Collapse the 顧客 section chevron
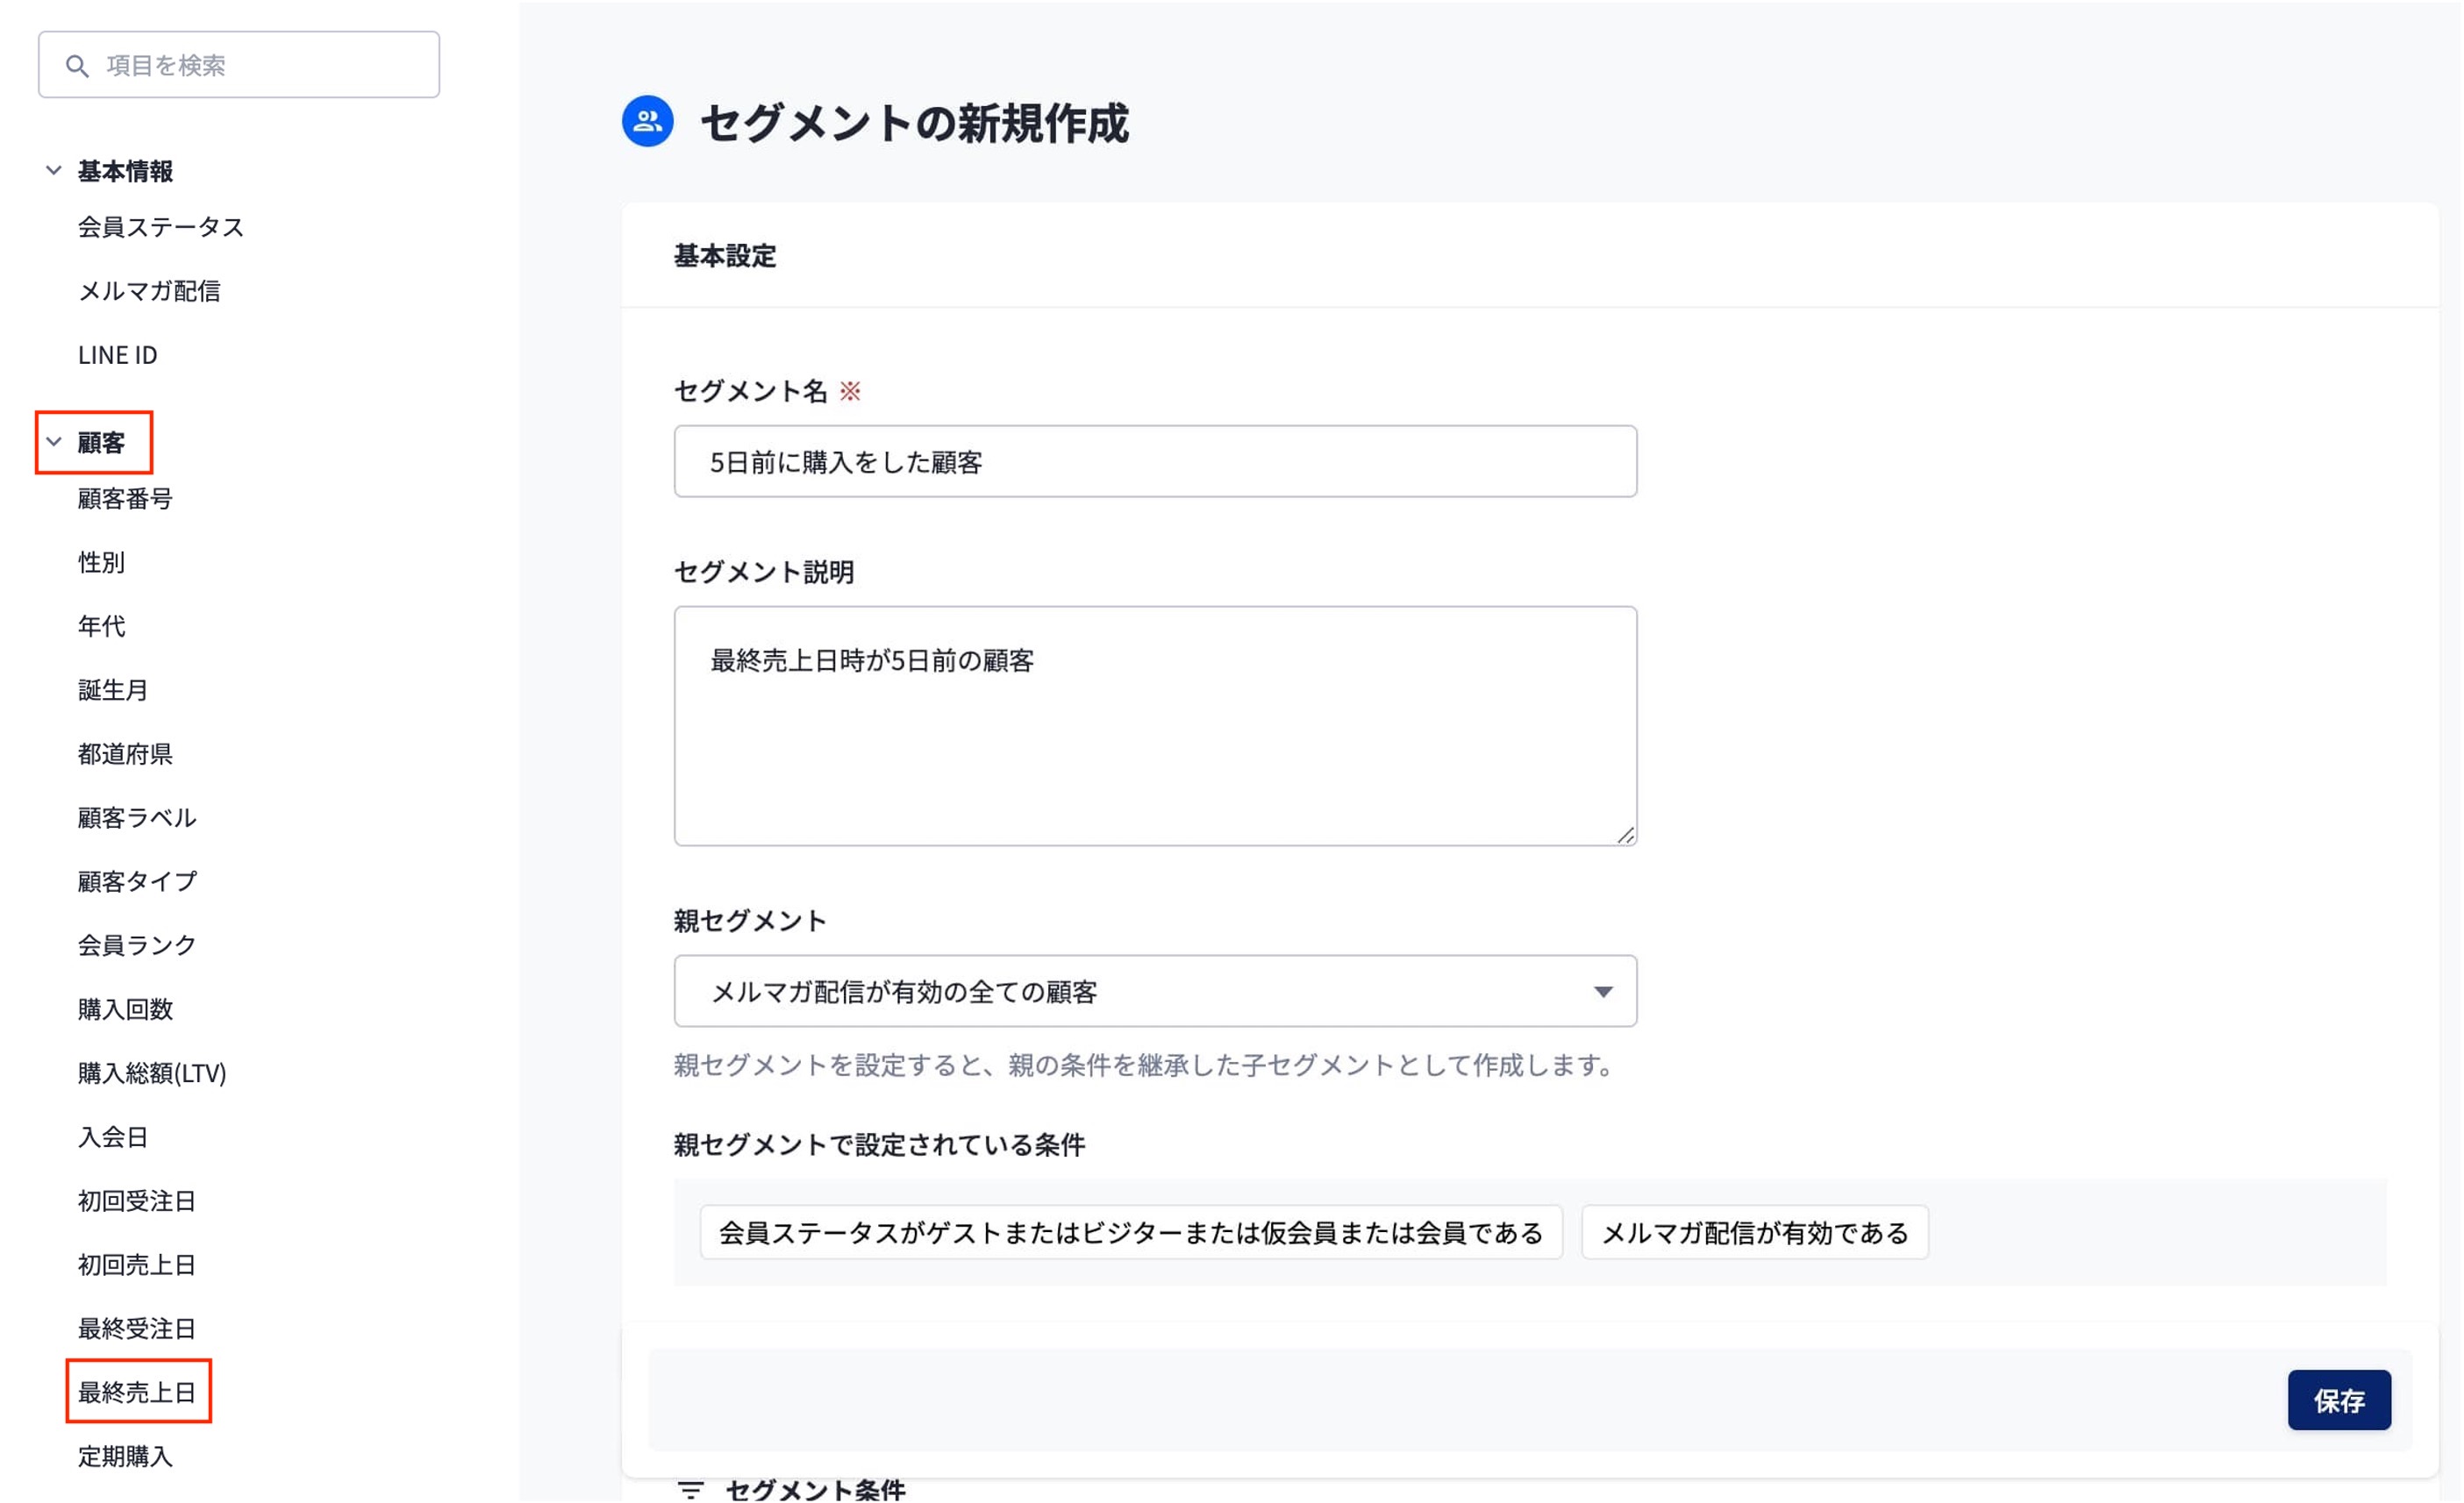Viewport: 2464px width, 1503px height. tap(54, 442)
